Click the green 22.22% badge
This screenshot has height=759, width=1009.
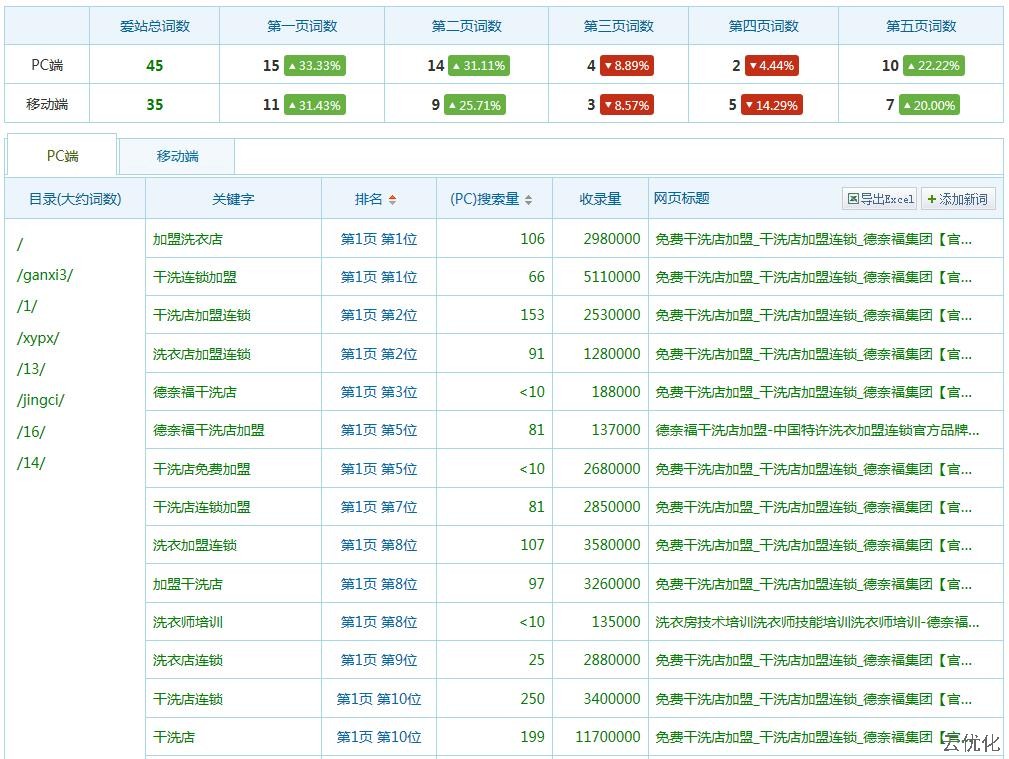click(932, 66)
